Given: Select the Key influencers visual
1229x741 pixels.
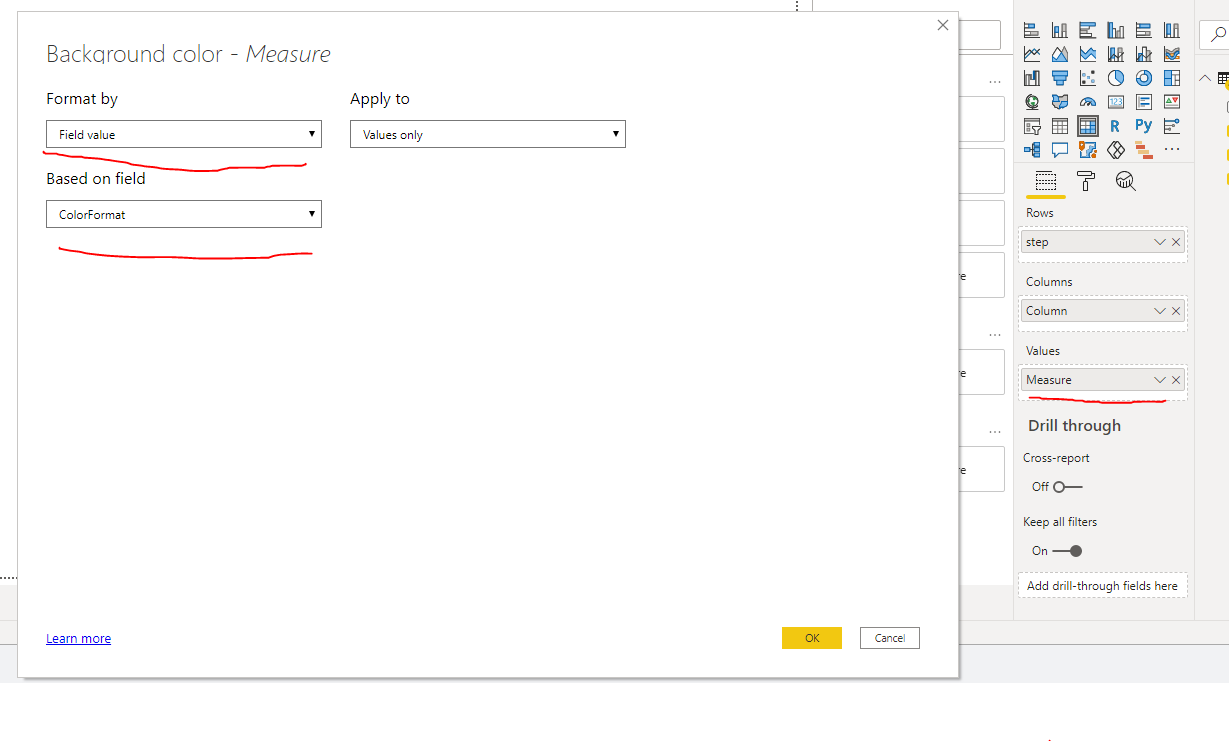Looking at the screenshot, I should click(x=1172, y=126).
